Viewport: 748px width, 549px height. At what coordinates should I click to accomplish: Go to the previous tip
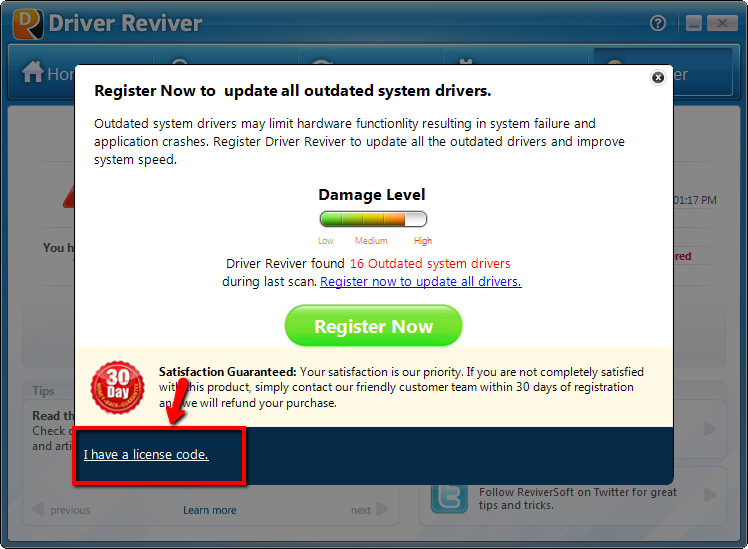[61, 510]
